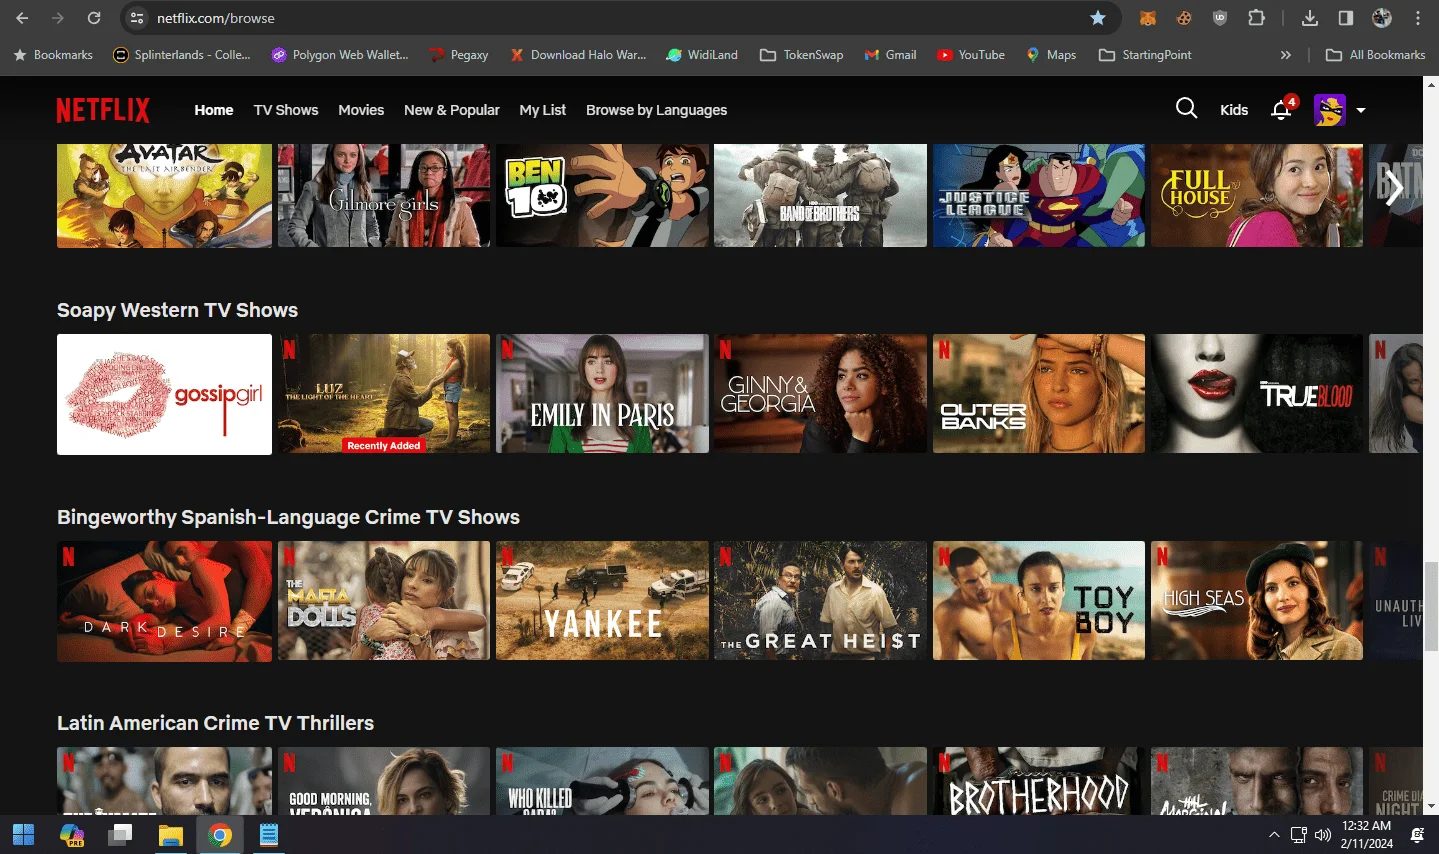
Task: Click the page vertical scrollbar thumb
Action: coord(1431,606)
